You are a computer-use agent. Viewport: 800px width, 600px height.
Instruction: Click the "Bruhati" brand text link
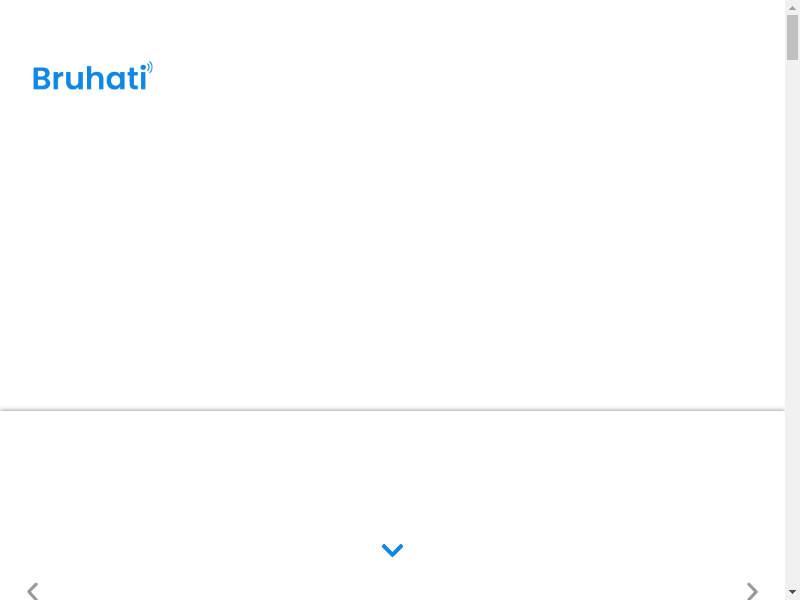[88, 79]
